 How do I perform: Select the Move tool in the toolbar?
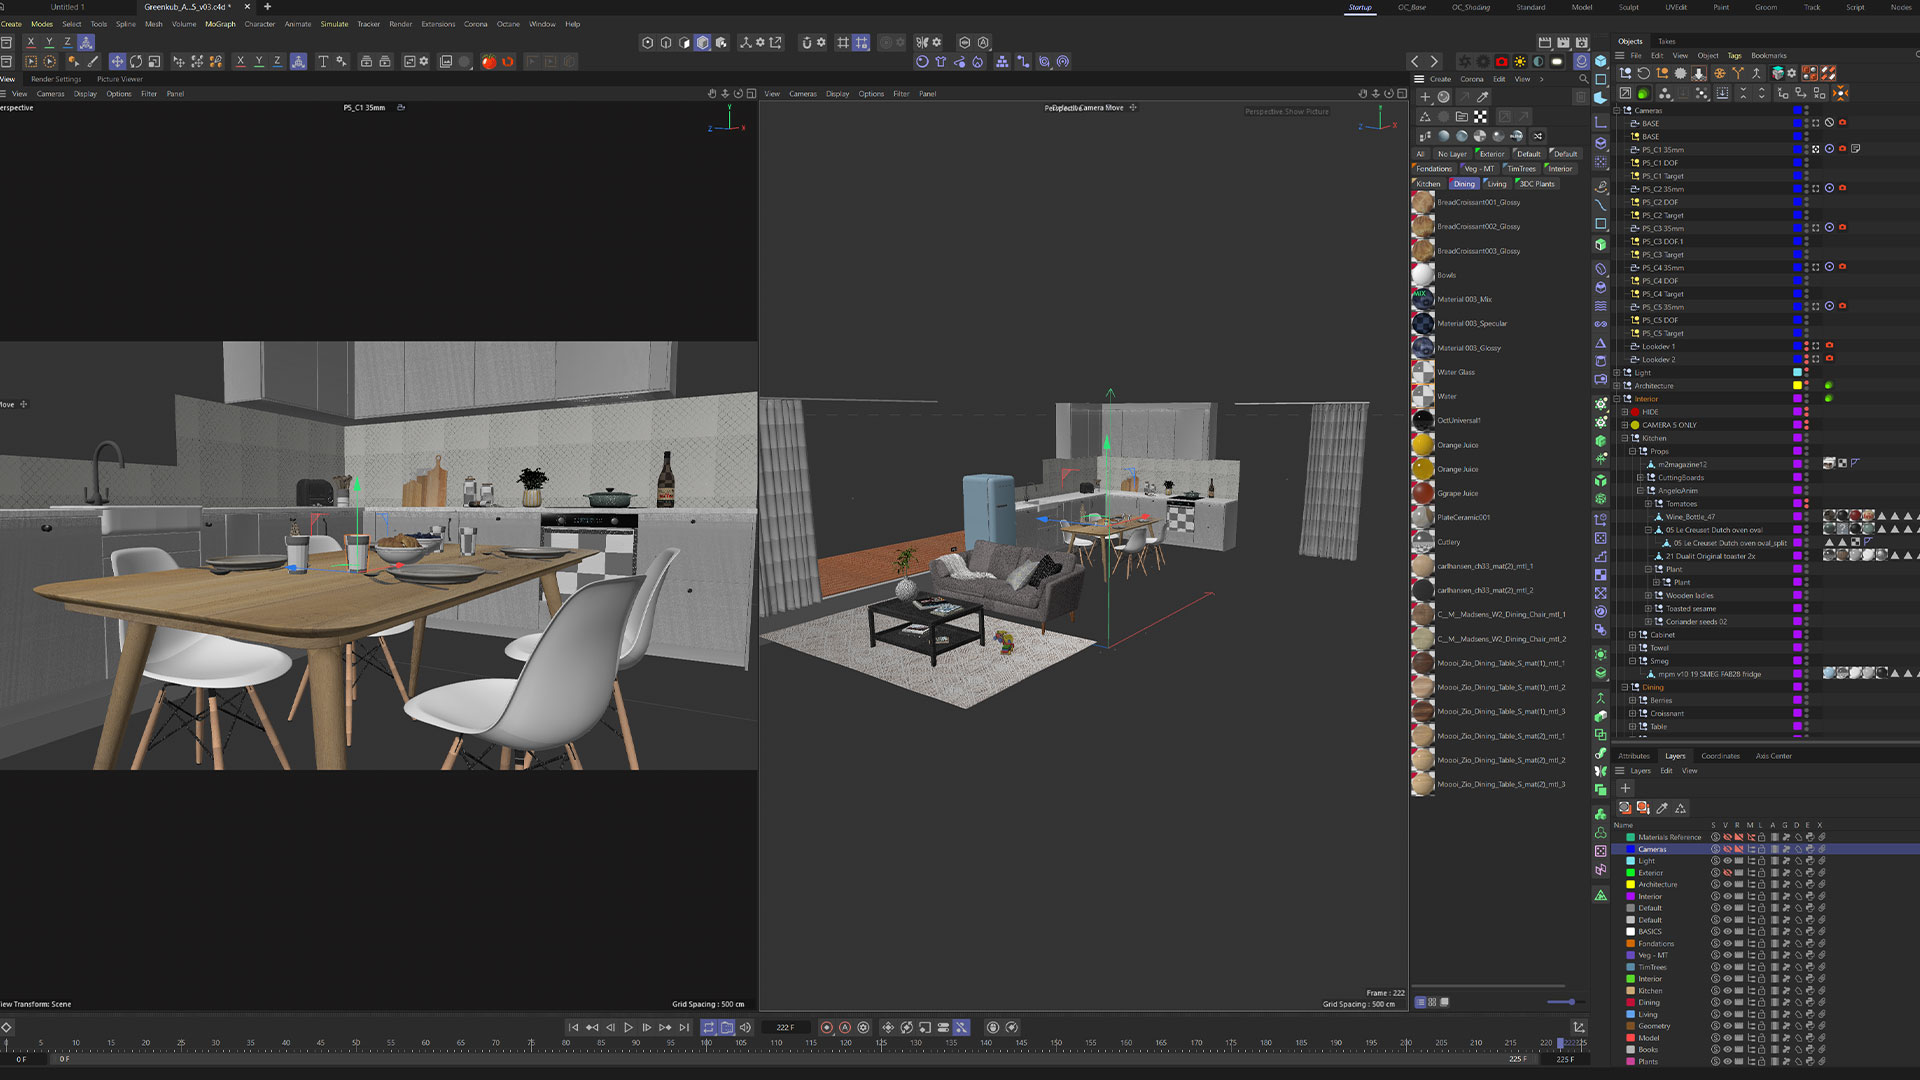click(x=117, y=62)
